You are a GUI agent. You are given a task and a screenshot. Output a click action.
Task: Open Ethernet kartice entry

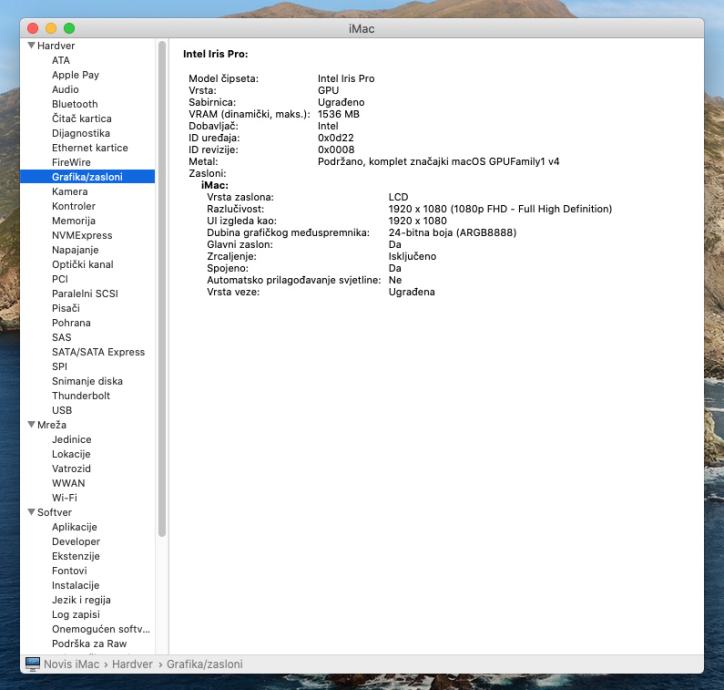click(x=90, y=148)
